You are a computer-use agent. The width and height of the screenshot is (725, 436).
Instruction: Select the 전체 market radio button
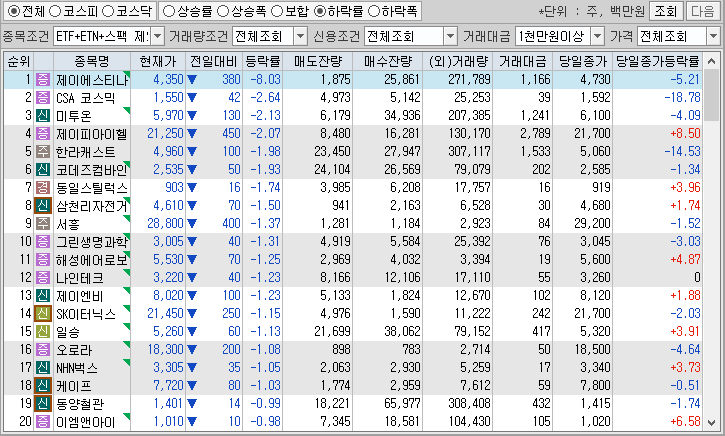14,11
